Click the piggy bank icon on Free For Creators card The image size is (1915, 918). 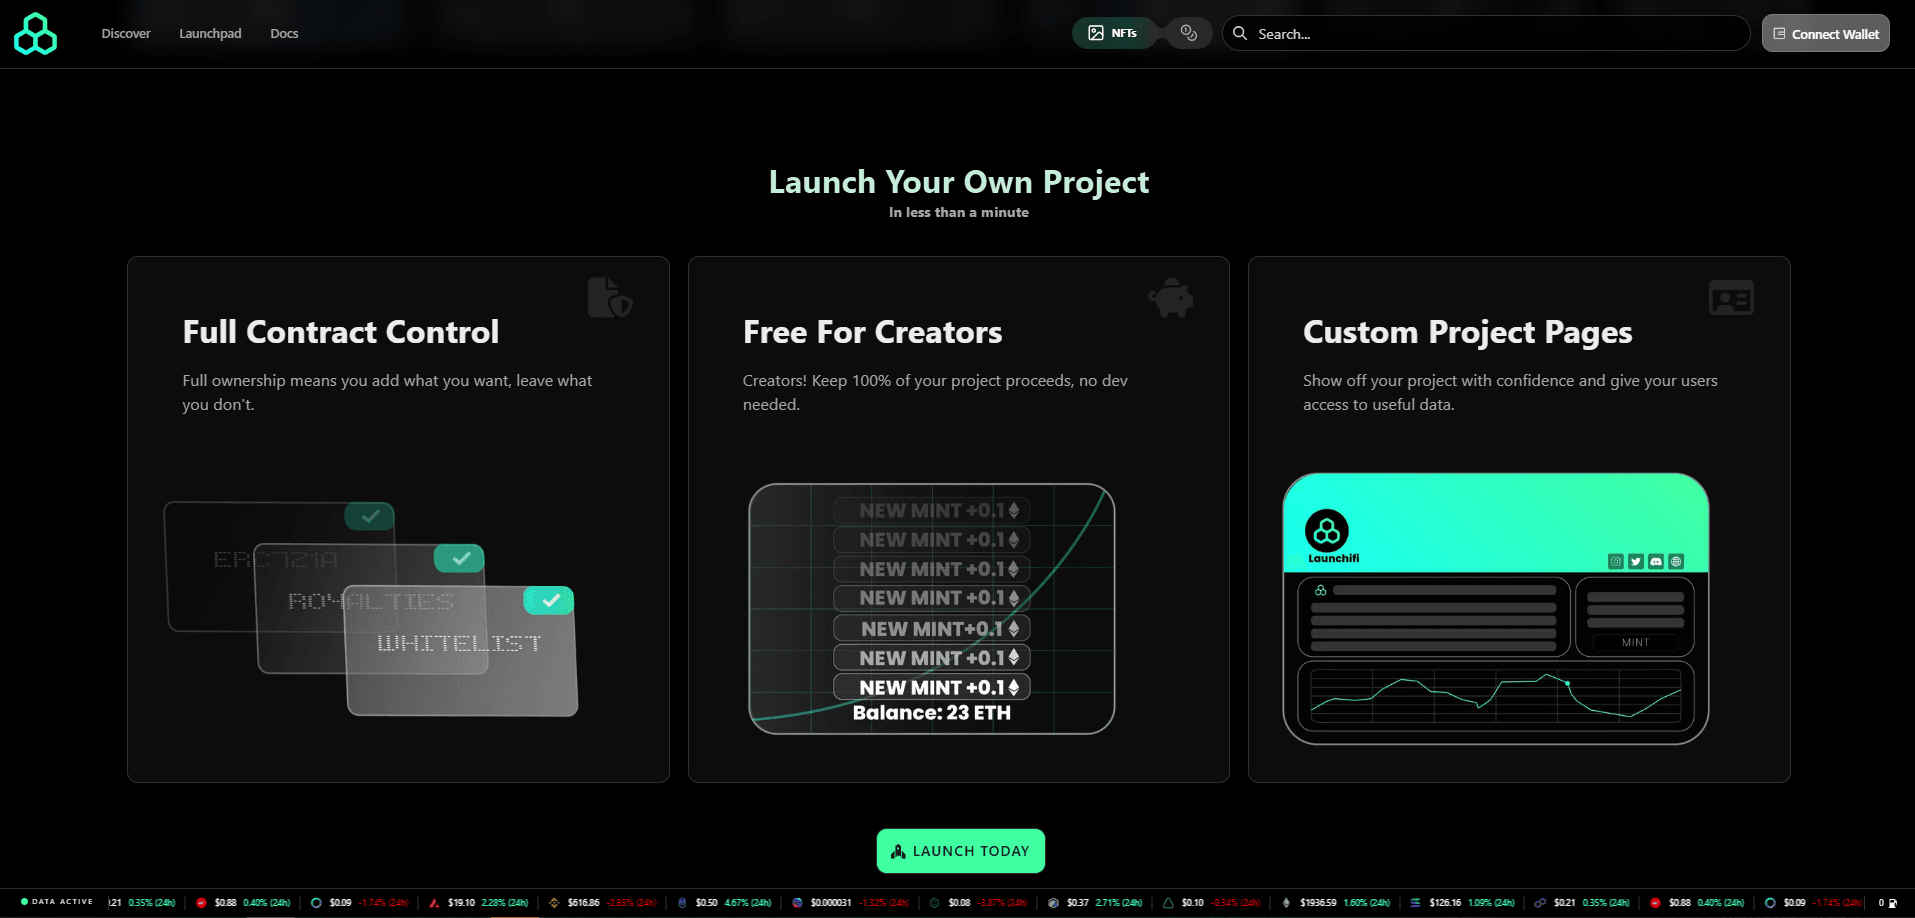[1170, 297]
